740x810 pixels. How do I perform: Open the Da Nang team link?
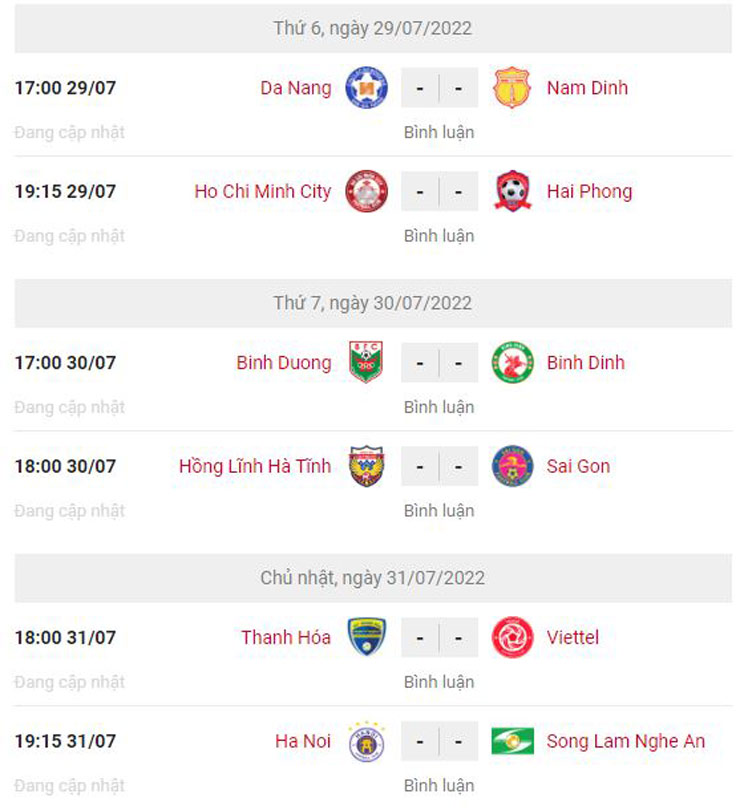coord(295,88)
